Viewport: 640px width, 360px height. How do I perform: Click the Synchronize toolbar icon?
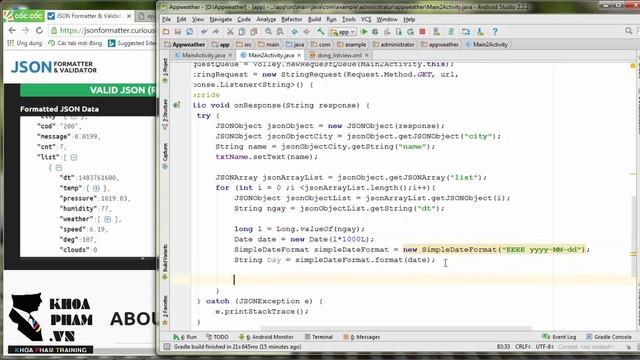189,31
